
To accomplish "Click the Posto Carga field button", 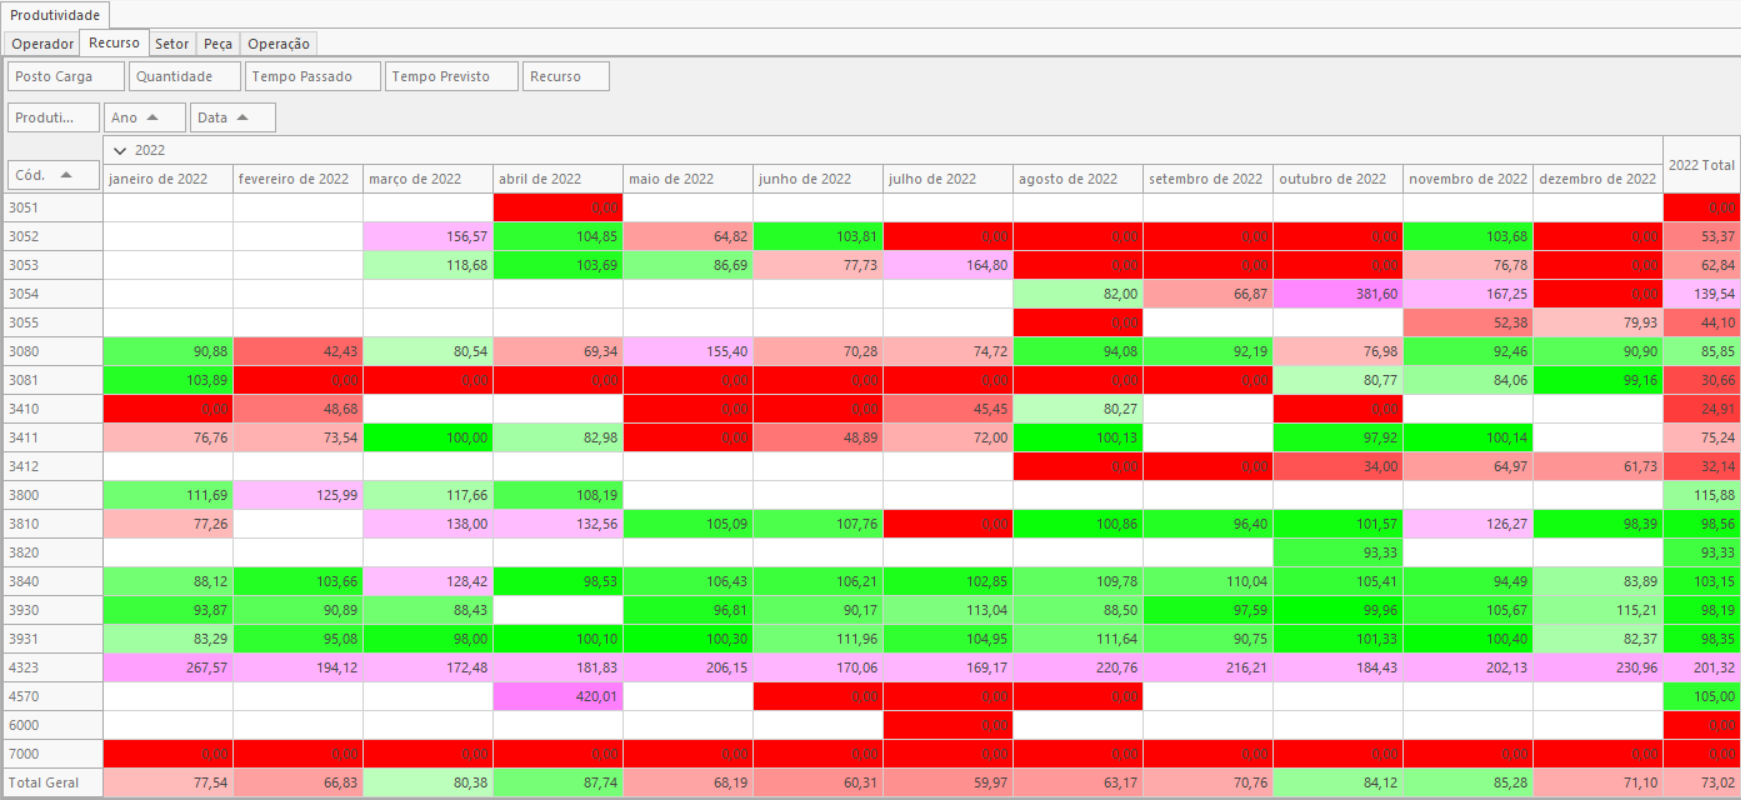I will pos(66,77).
